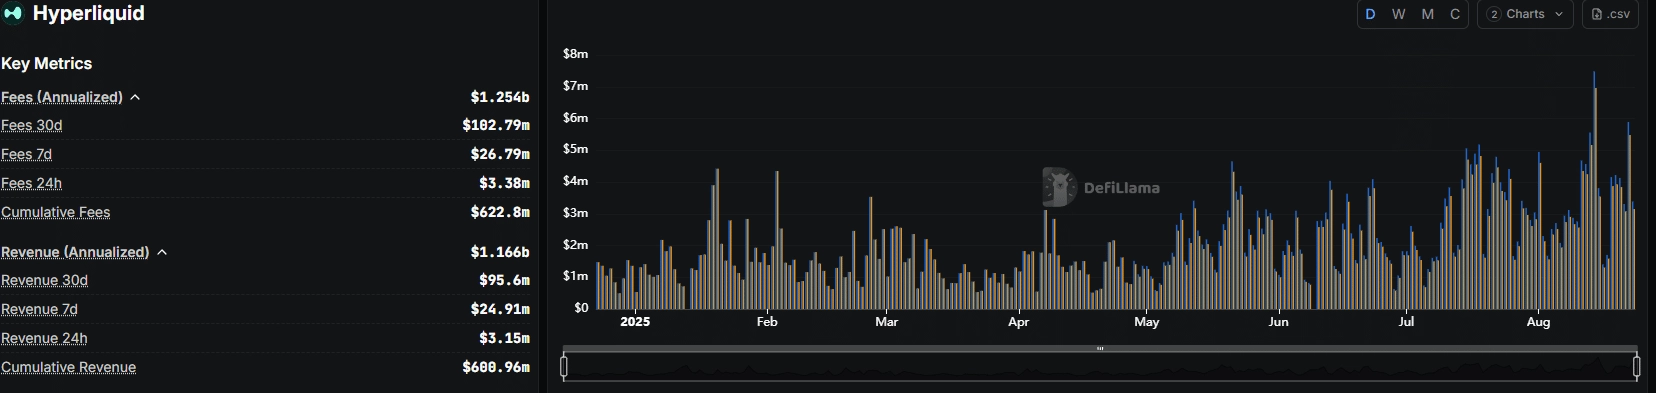Click the $622.8m cumulative fees value
The image size is (1656, 393).
(x=500, y=212)
